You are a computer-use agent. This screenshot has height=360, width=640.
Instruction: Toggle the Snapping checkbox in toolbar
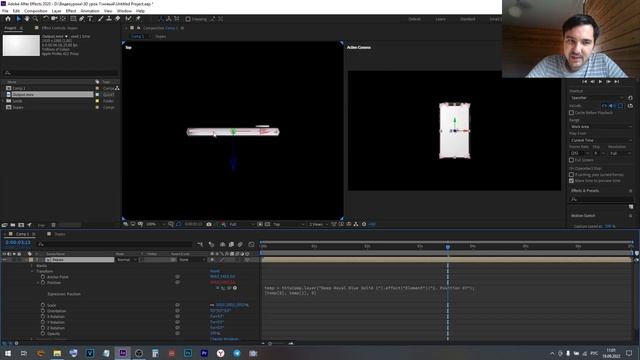coord(188,19)
